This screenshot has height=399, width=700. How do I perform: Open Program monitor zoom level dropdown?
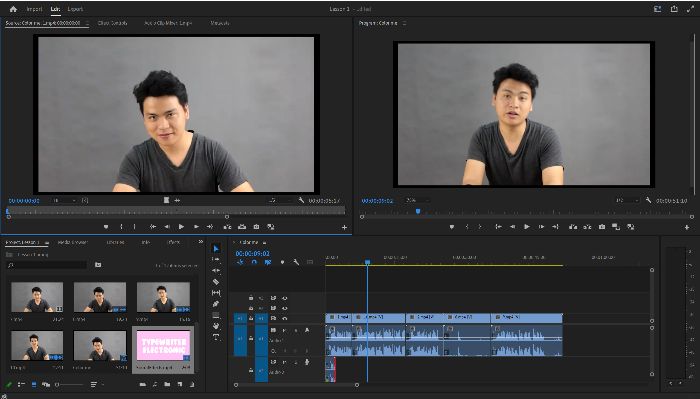pyautogui.click(x=416, y=200)
